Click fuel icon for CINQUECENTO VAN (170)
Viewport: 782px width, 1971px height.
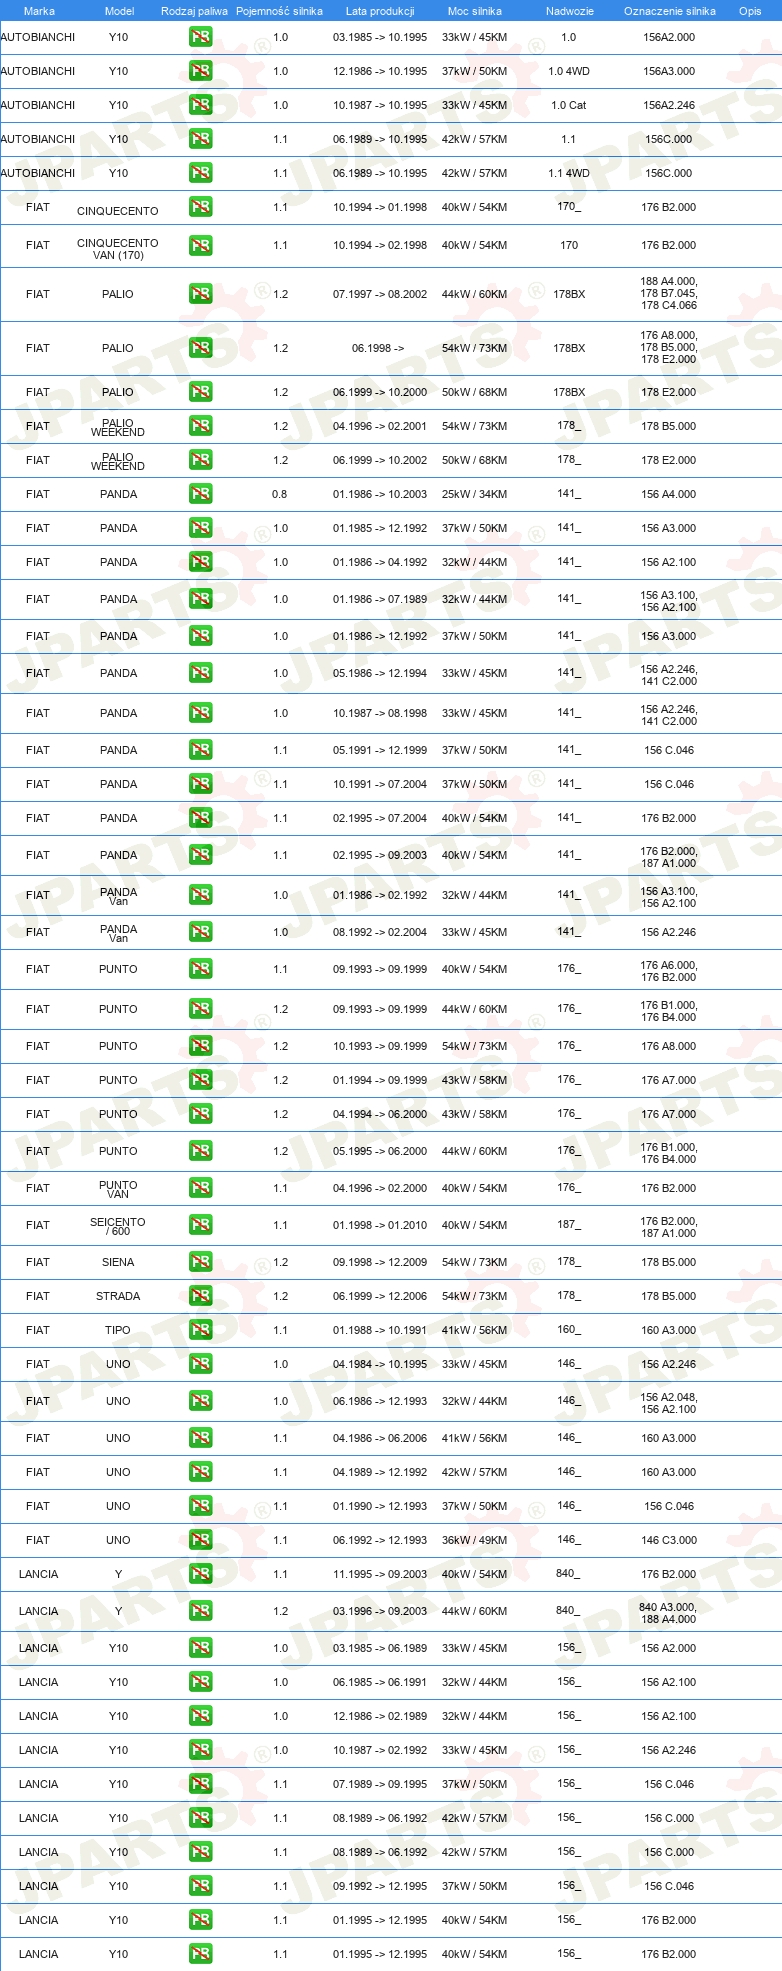(201, 245)
